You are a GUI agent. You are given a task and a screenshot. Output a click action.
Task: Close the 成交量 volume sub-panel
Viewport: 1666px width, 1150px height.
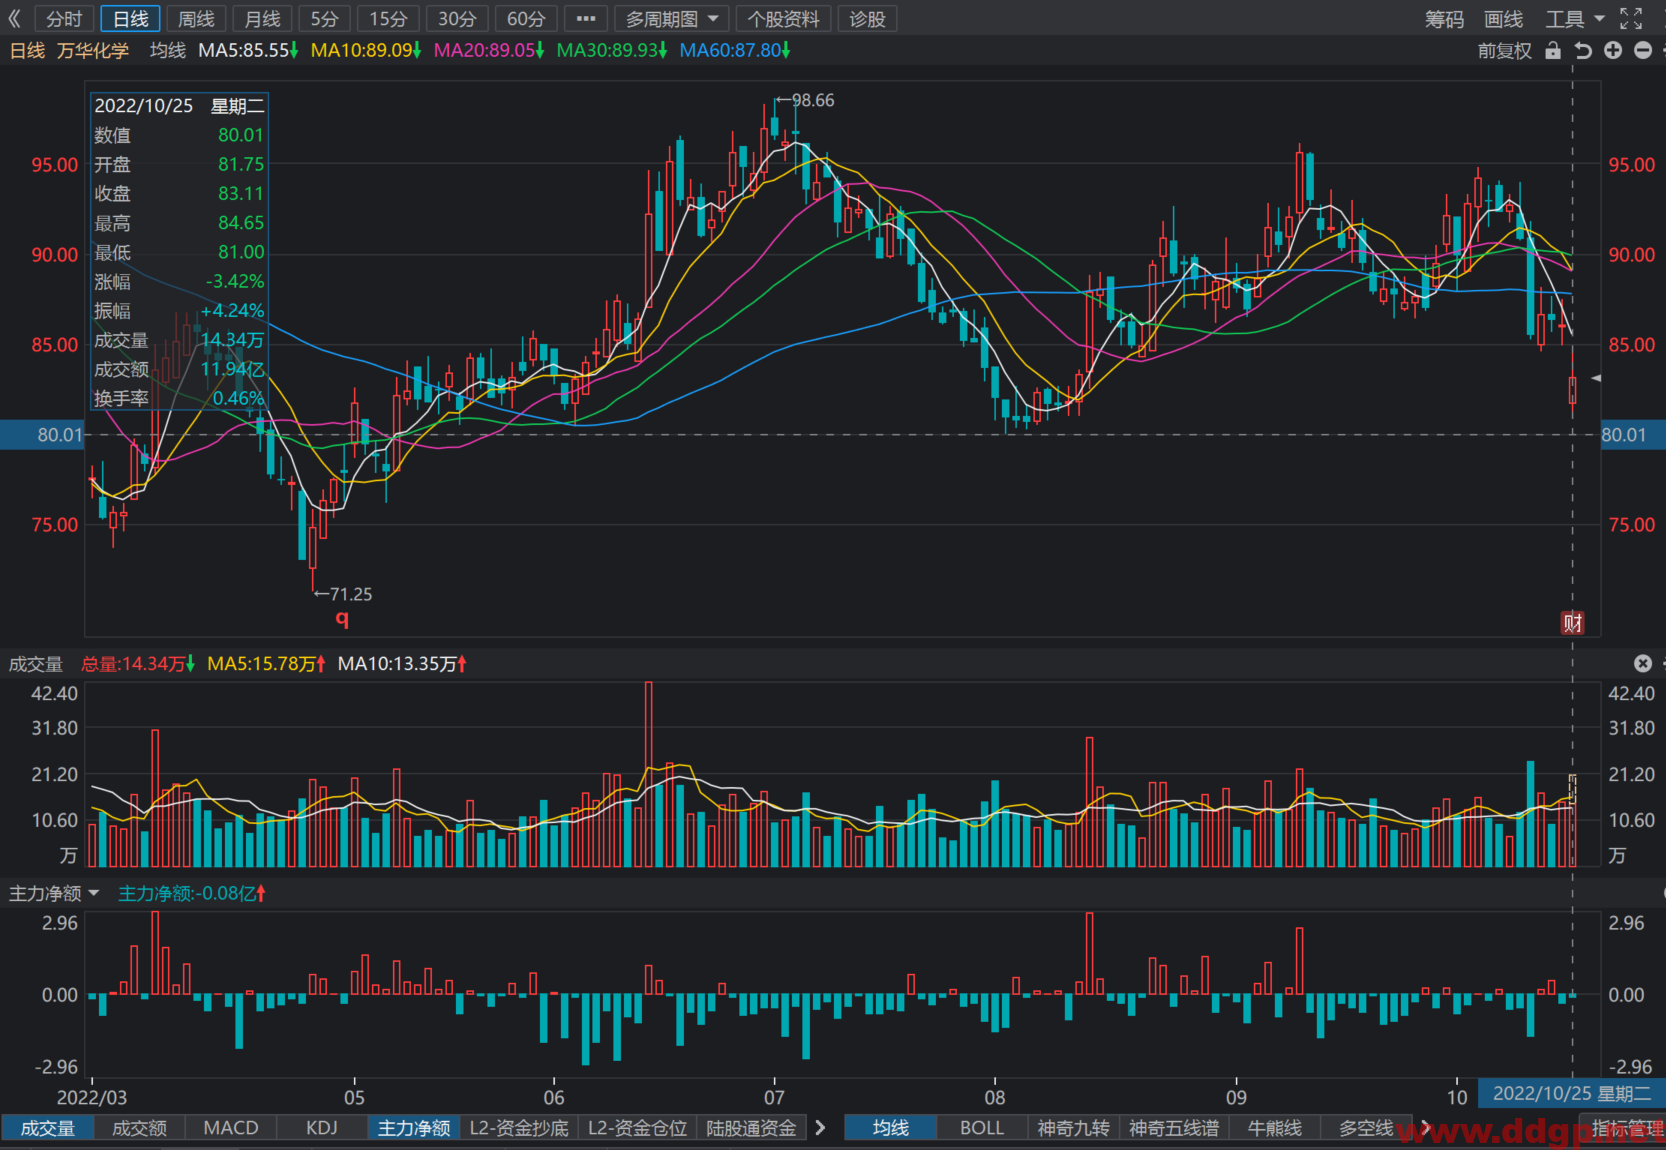coord(1643,663)
